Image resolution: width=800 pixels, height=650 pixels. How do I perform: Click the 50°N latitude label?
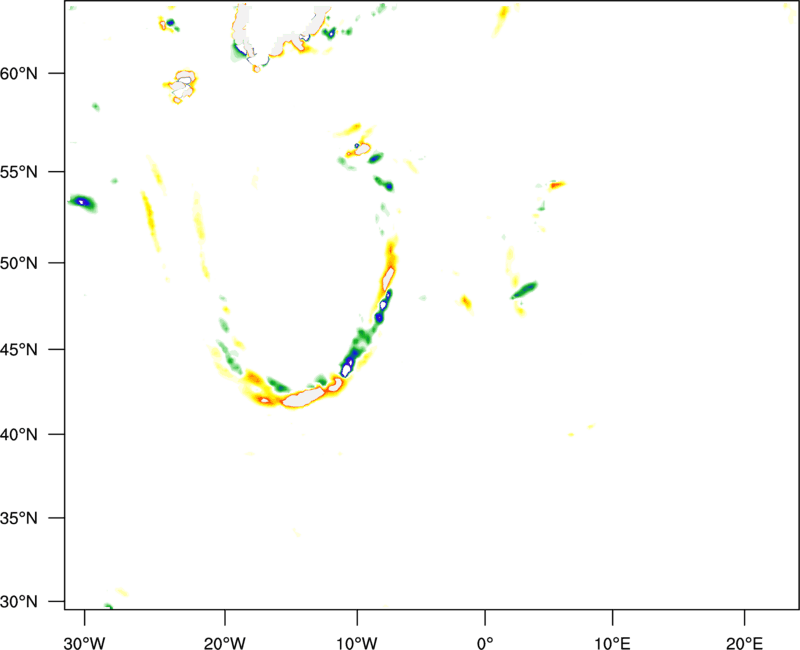pyautogui.click(x=19, y=263)
